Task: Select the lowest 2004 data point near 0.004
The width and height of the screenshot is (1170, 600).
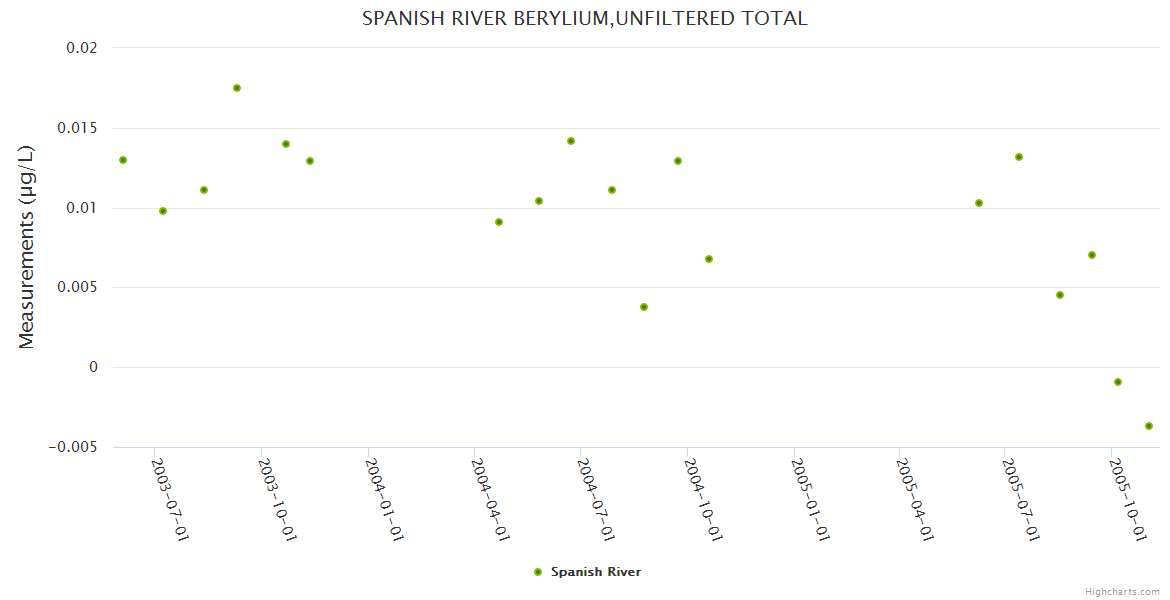Action: pyautogui.click(x=644, y=307)
